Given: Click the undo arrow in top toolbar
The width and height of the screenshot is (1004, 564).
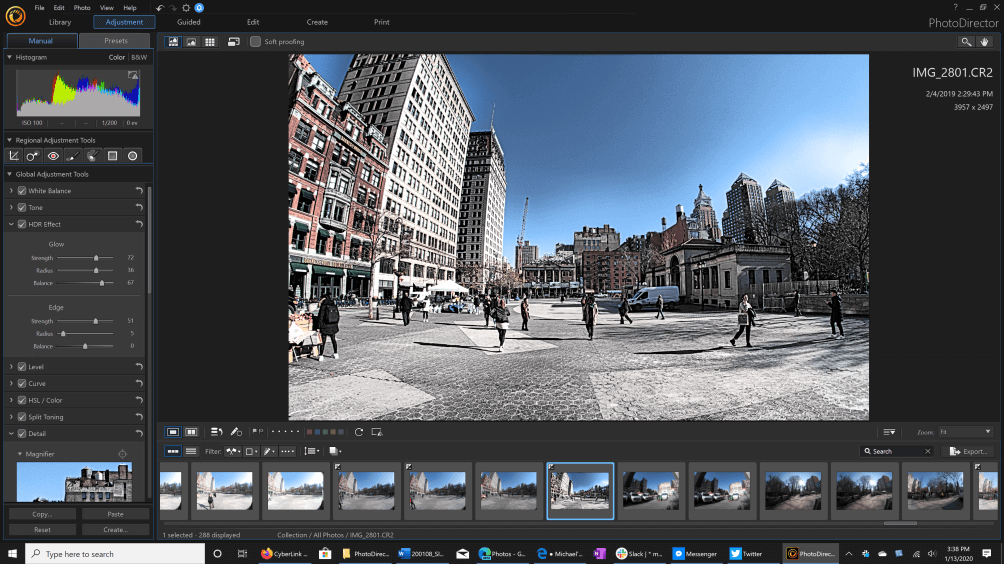Looking at the screenshot, I should click(x=160, y=7).
